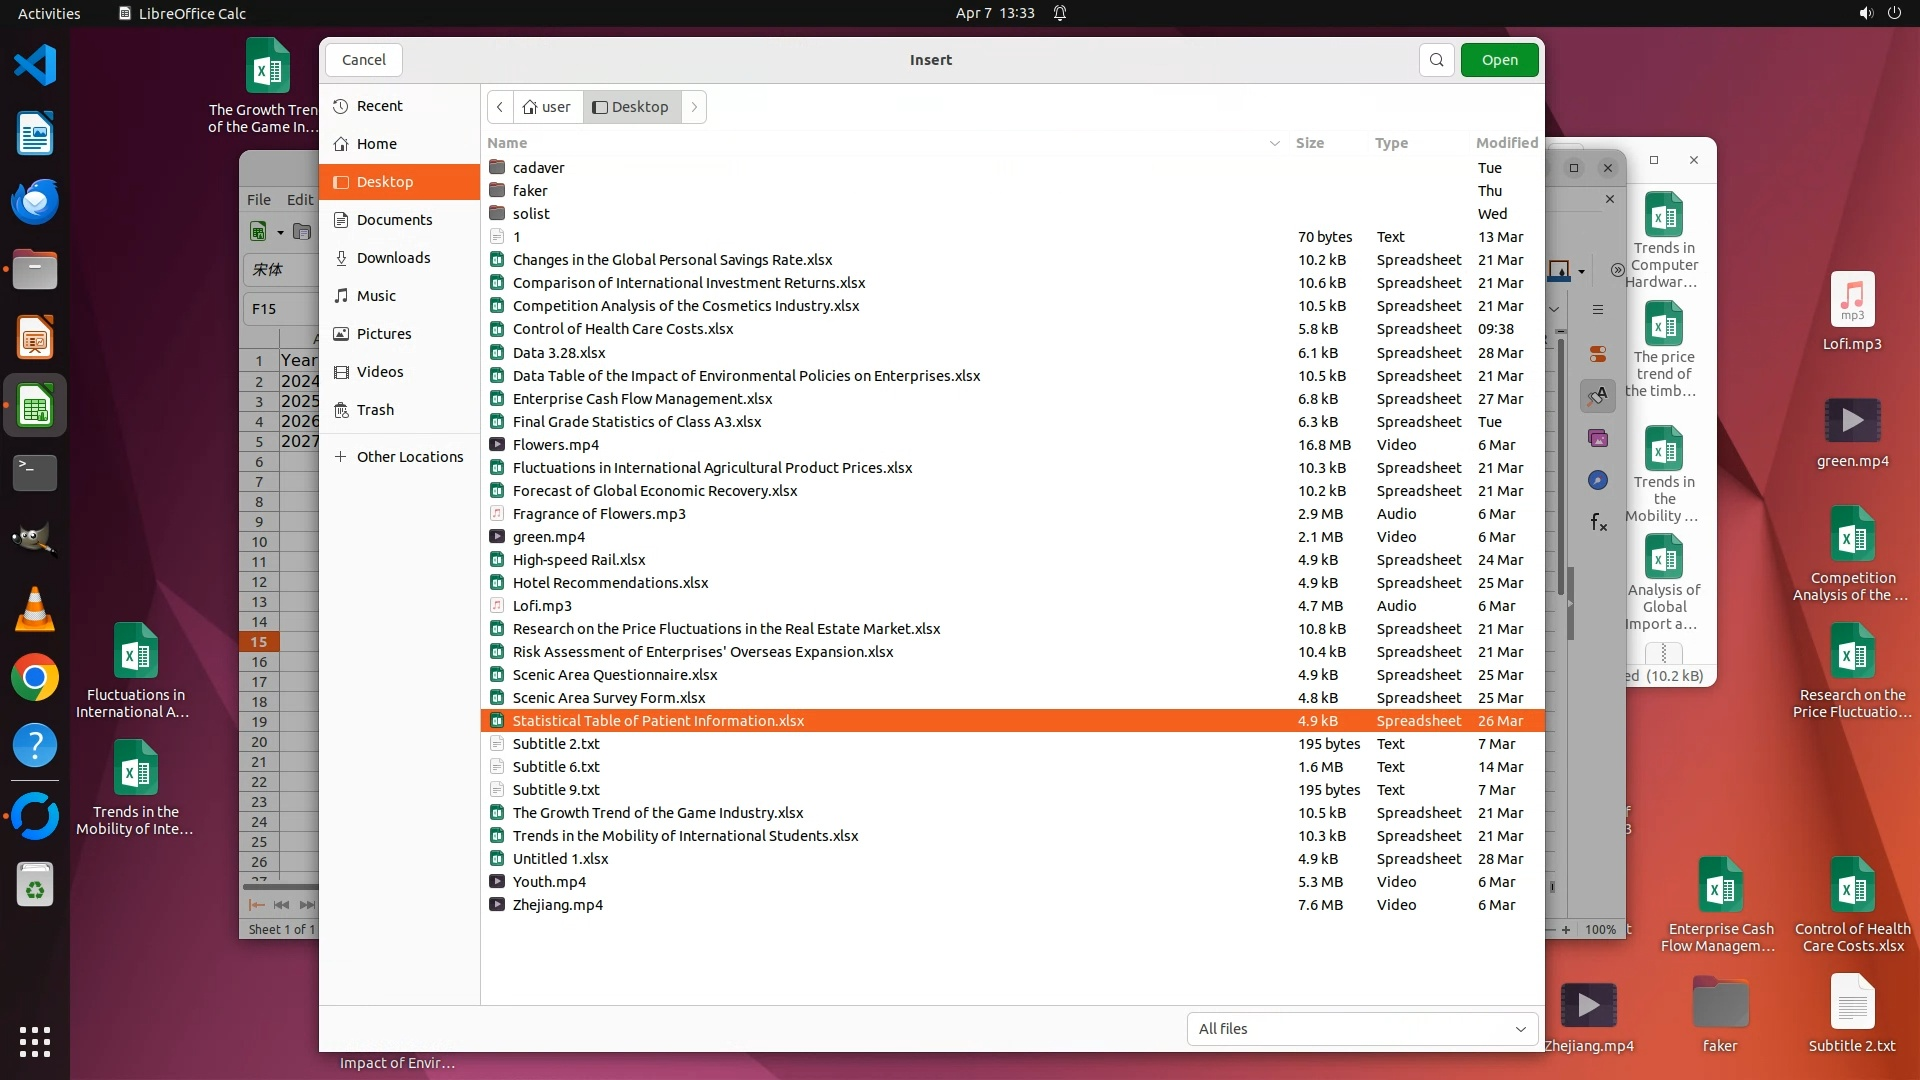1920x1080 pixels.
Task: Sort the list by Modified column
Action: [1506, 143]
